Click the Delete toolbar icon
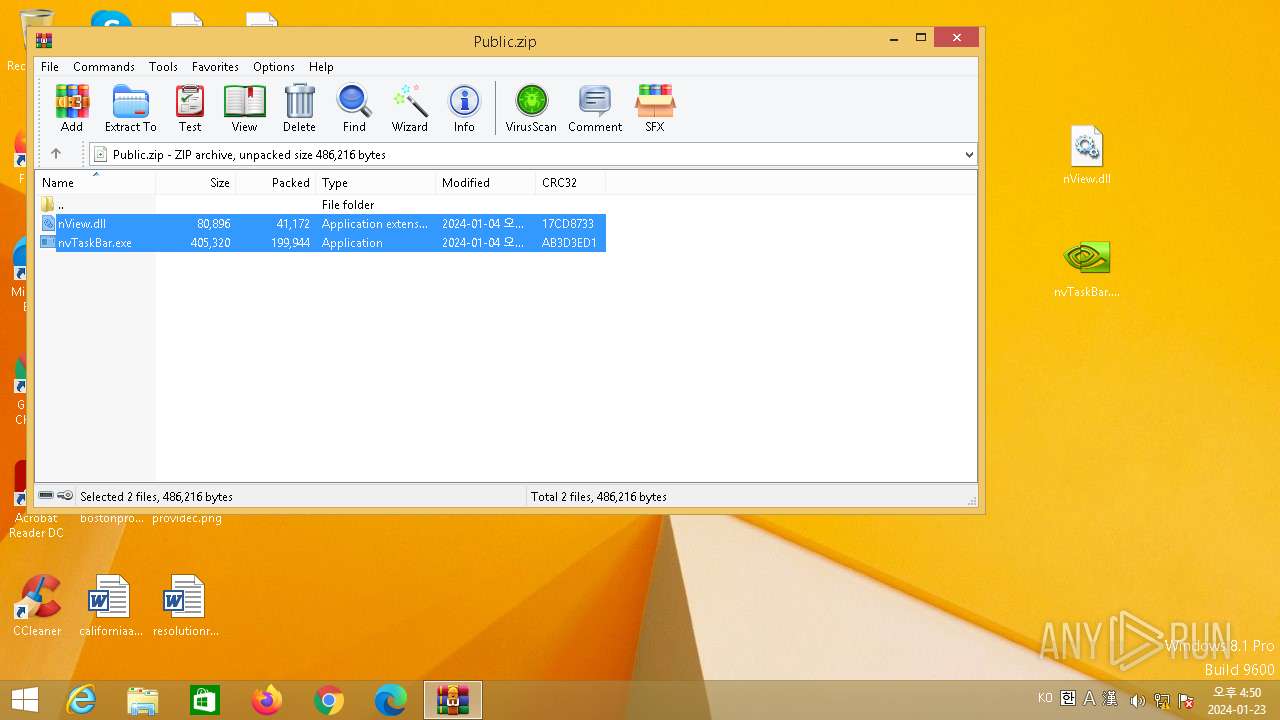 [299, 108]
